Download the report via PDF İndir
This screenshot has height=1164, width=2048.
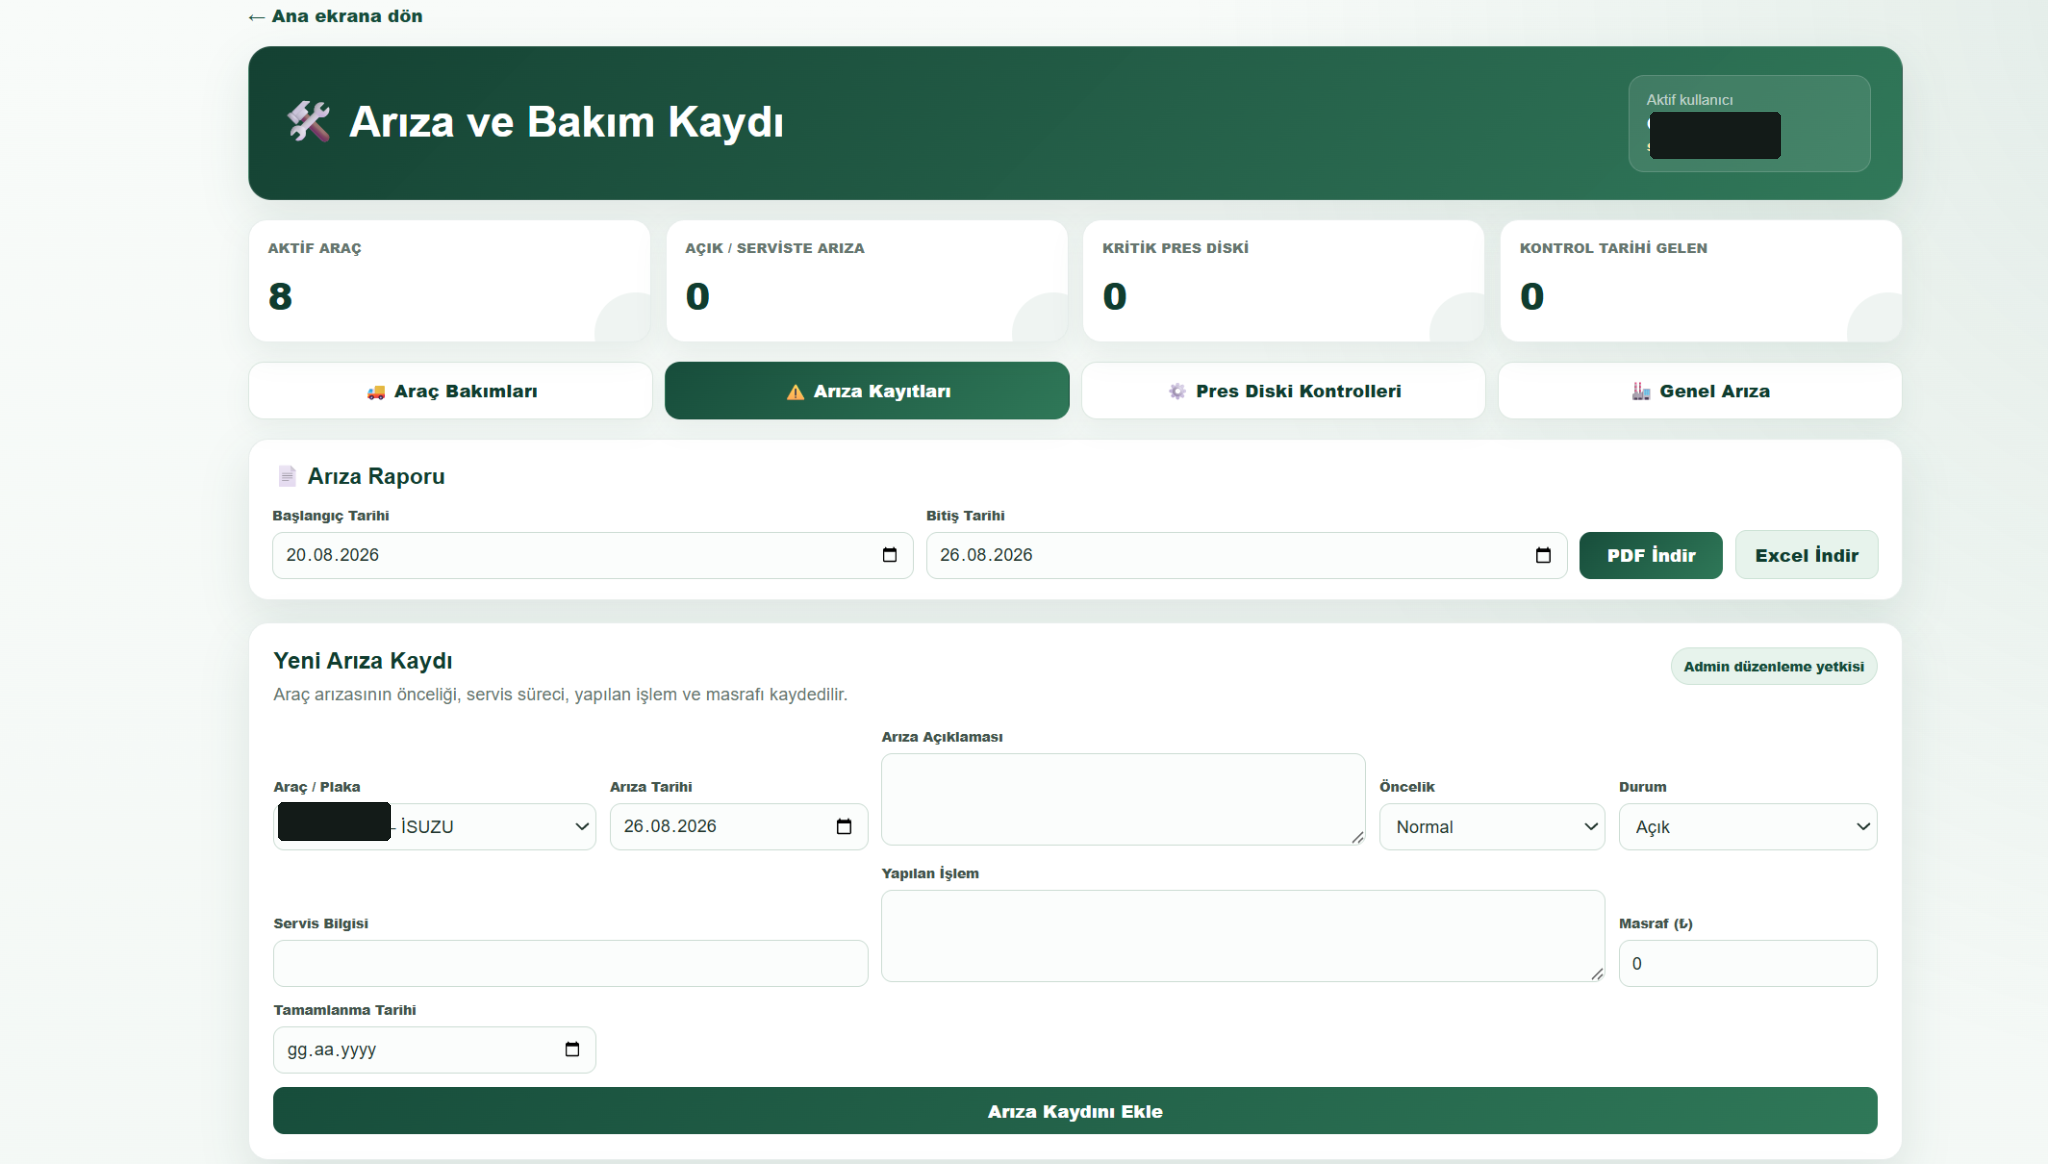pyautogui.click(x=1651, y=555)
